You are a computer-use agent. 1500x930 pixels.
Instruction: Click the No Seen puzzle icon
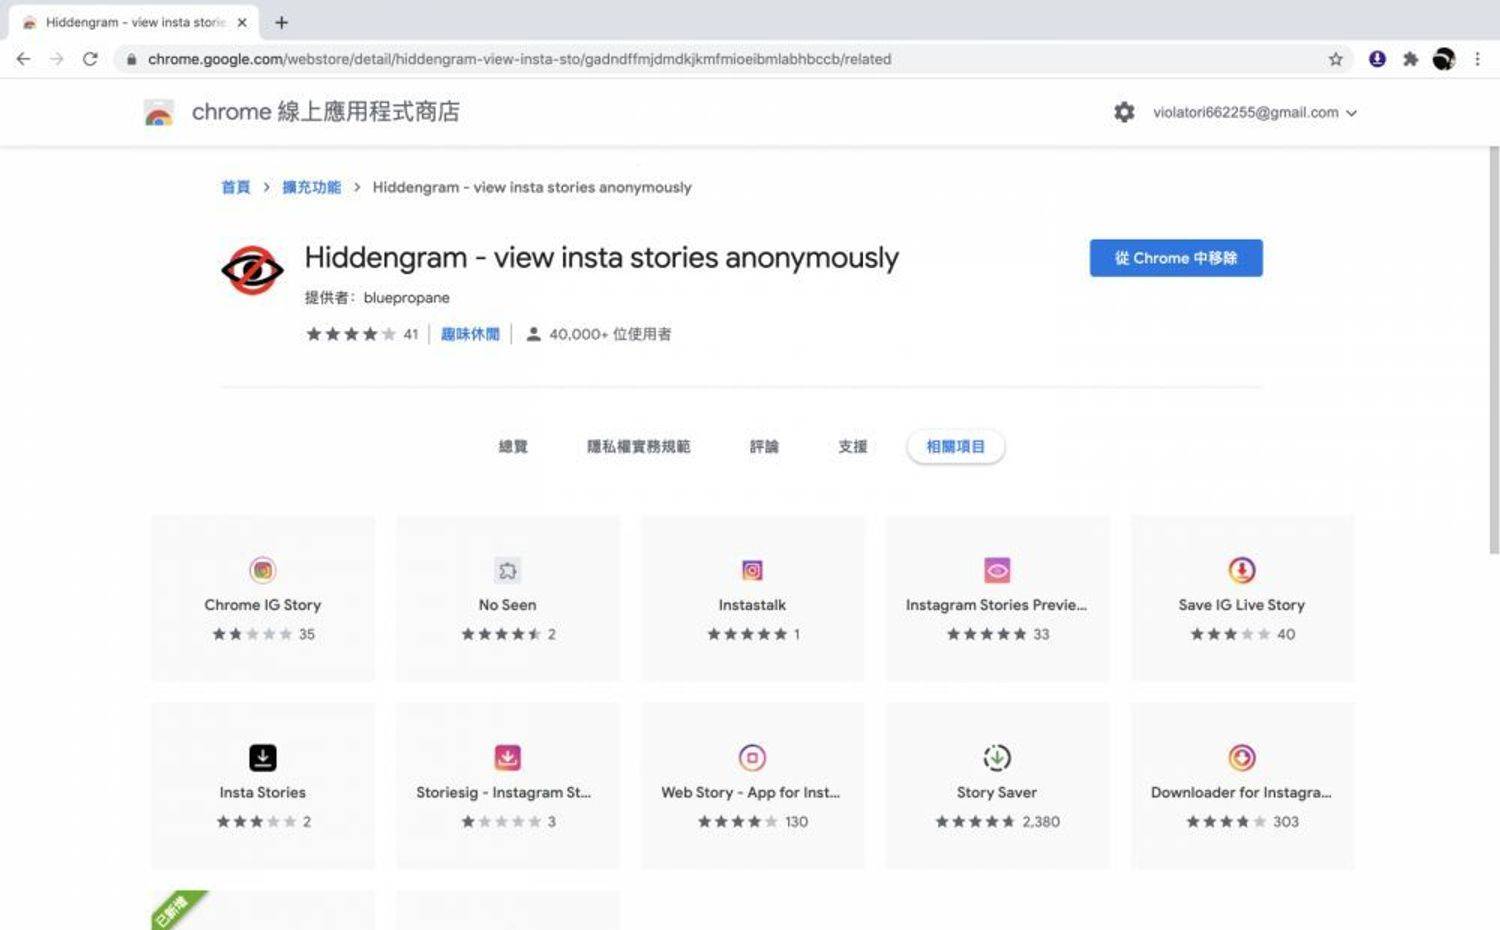507,570
